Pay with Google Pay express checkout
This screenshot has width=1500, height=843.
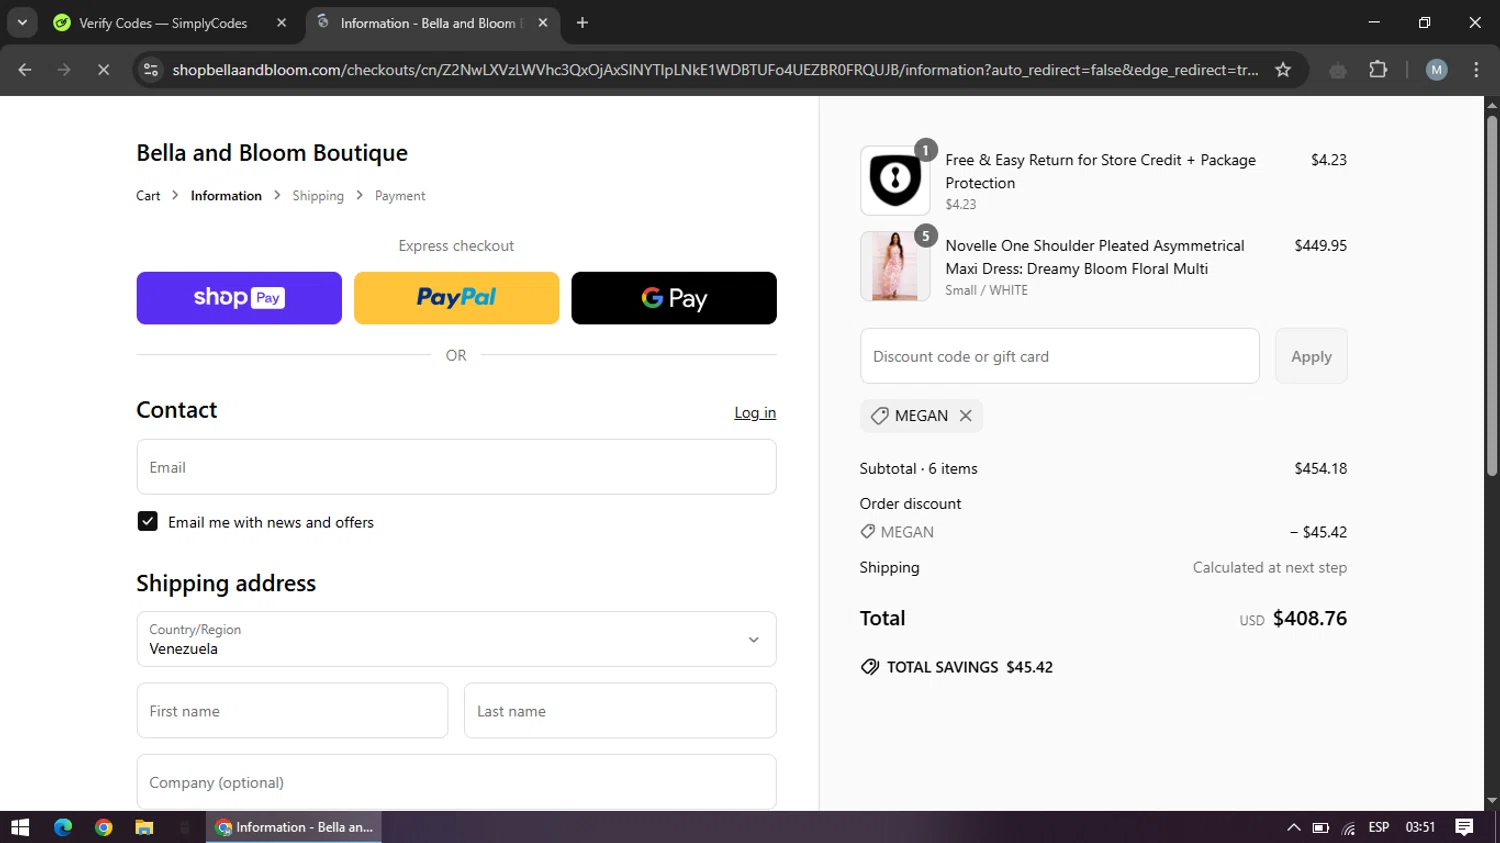674,298
